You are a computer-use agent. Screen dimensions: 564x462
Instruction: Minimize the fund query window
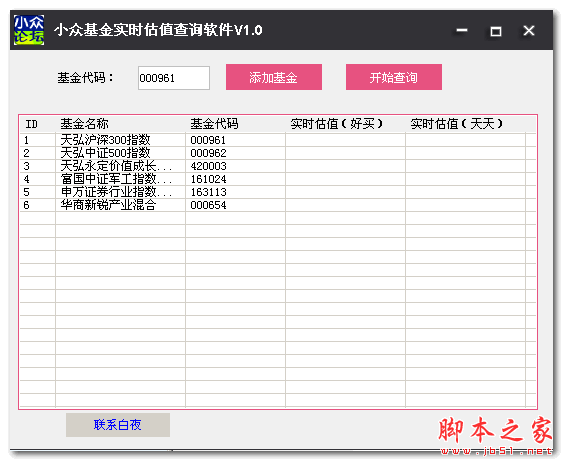(x=462, y=31)
